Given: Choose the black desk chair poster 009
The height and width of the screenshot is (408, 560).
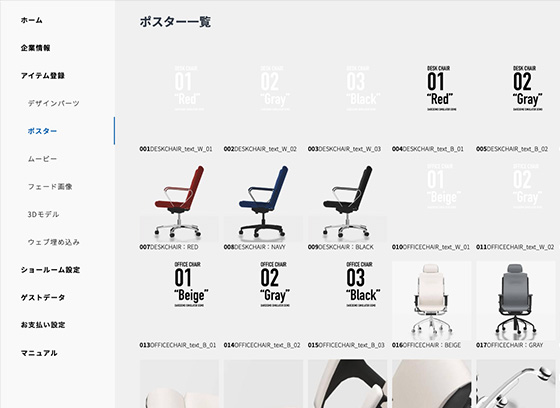Looking at the screenshot, I should (x=348, y=202).
